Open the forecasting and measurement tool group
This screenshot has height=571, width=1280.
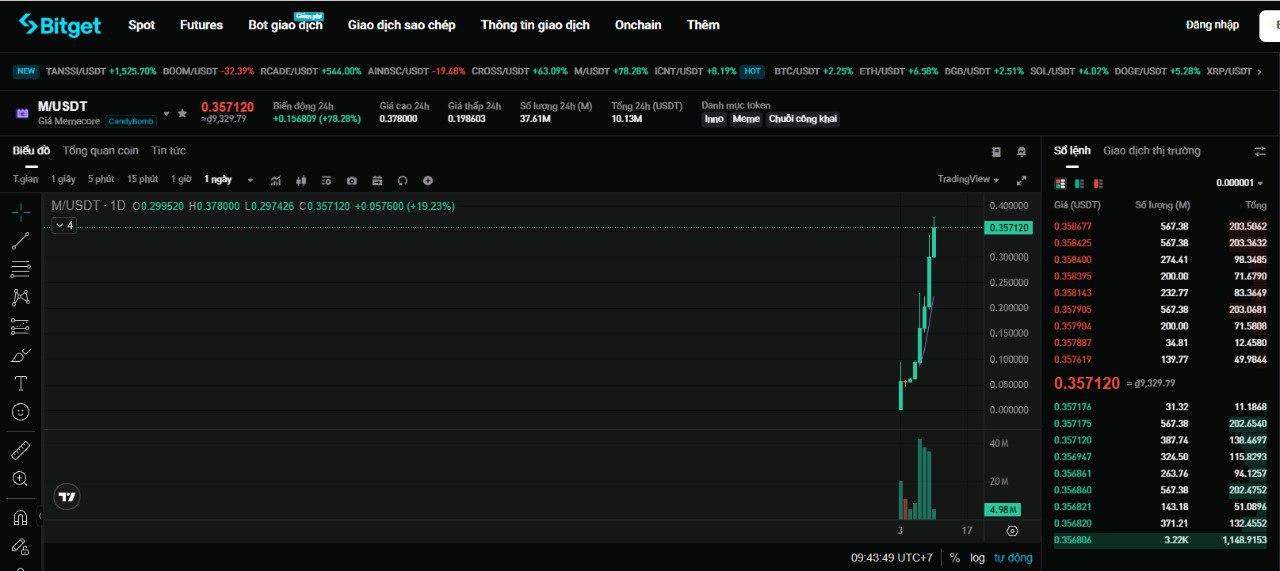(x=20, y=326)
